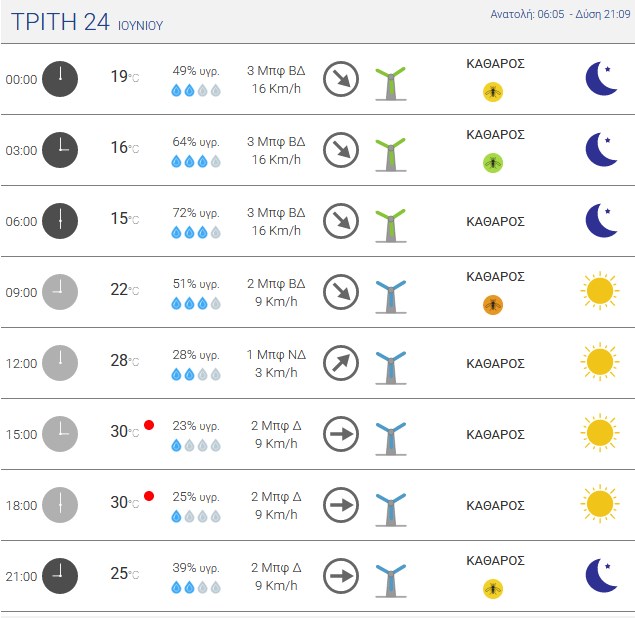Viewport: 635px width, 618px height.
Task: Click the orange mosquito icon at 09:00
Action: coord(493,305)
